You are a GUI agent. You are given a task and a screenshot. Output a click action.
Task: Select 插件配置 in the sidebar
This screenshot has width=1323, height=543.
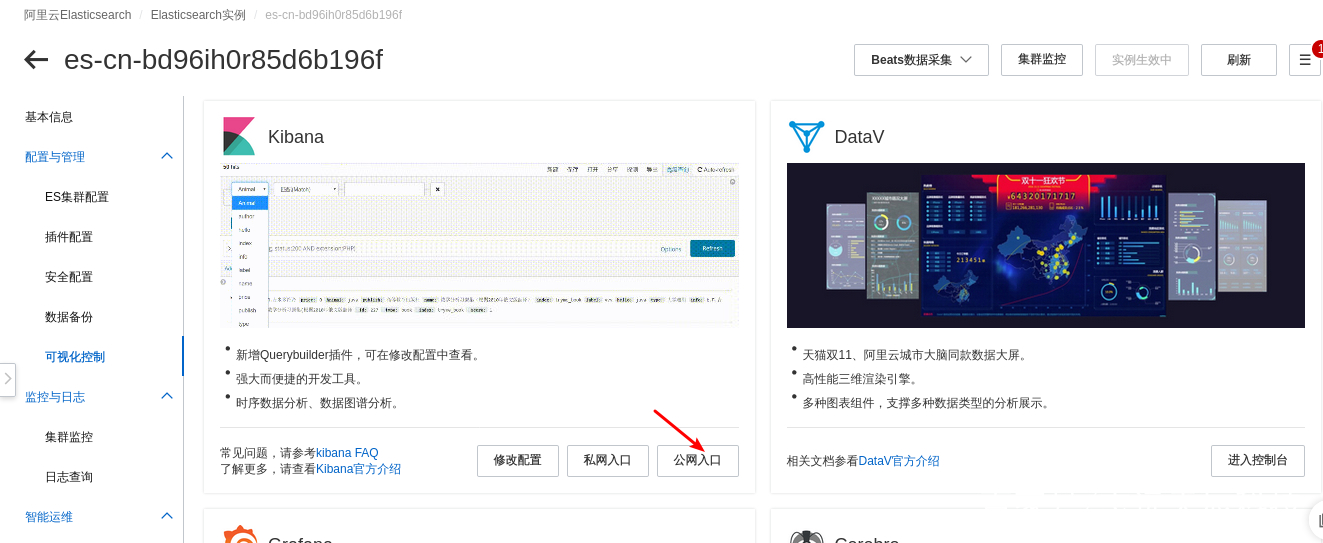[x=69, y=237]
